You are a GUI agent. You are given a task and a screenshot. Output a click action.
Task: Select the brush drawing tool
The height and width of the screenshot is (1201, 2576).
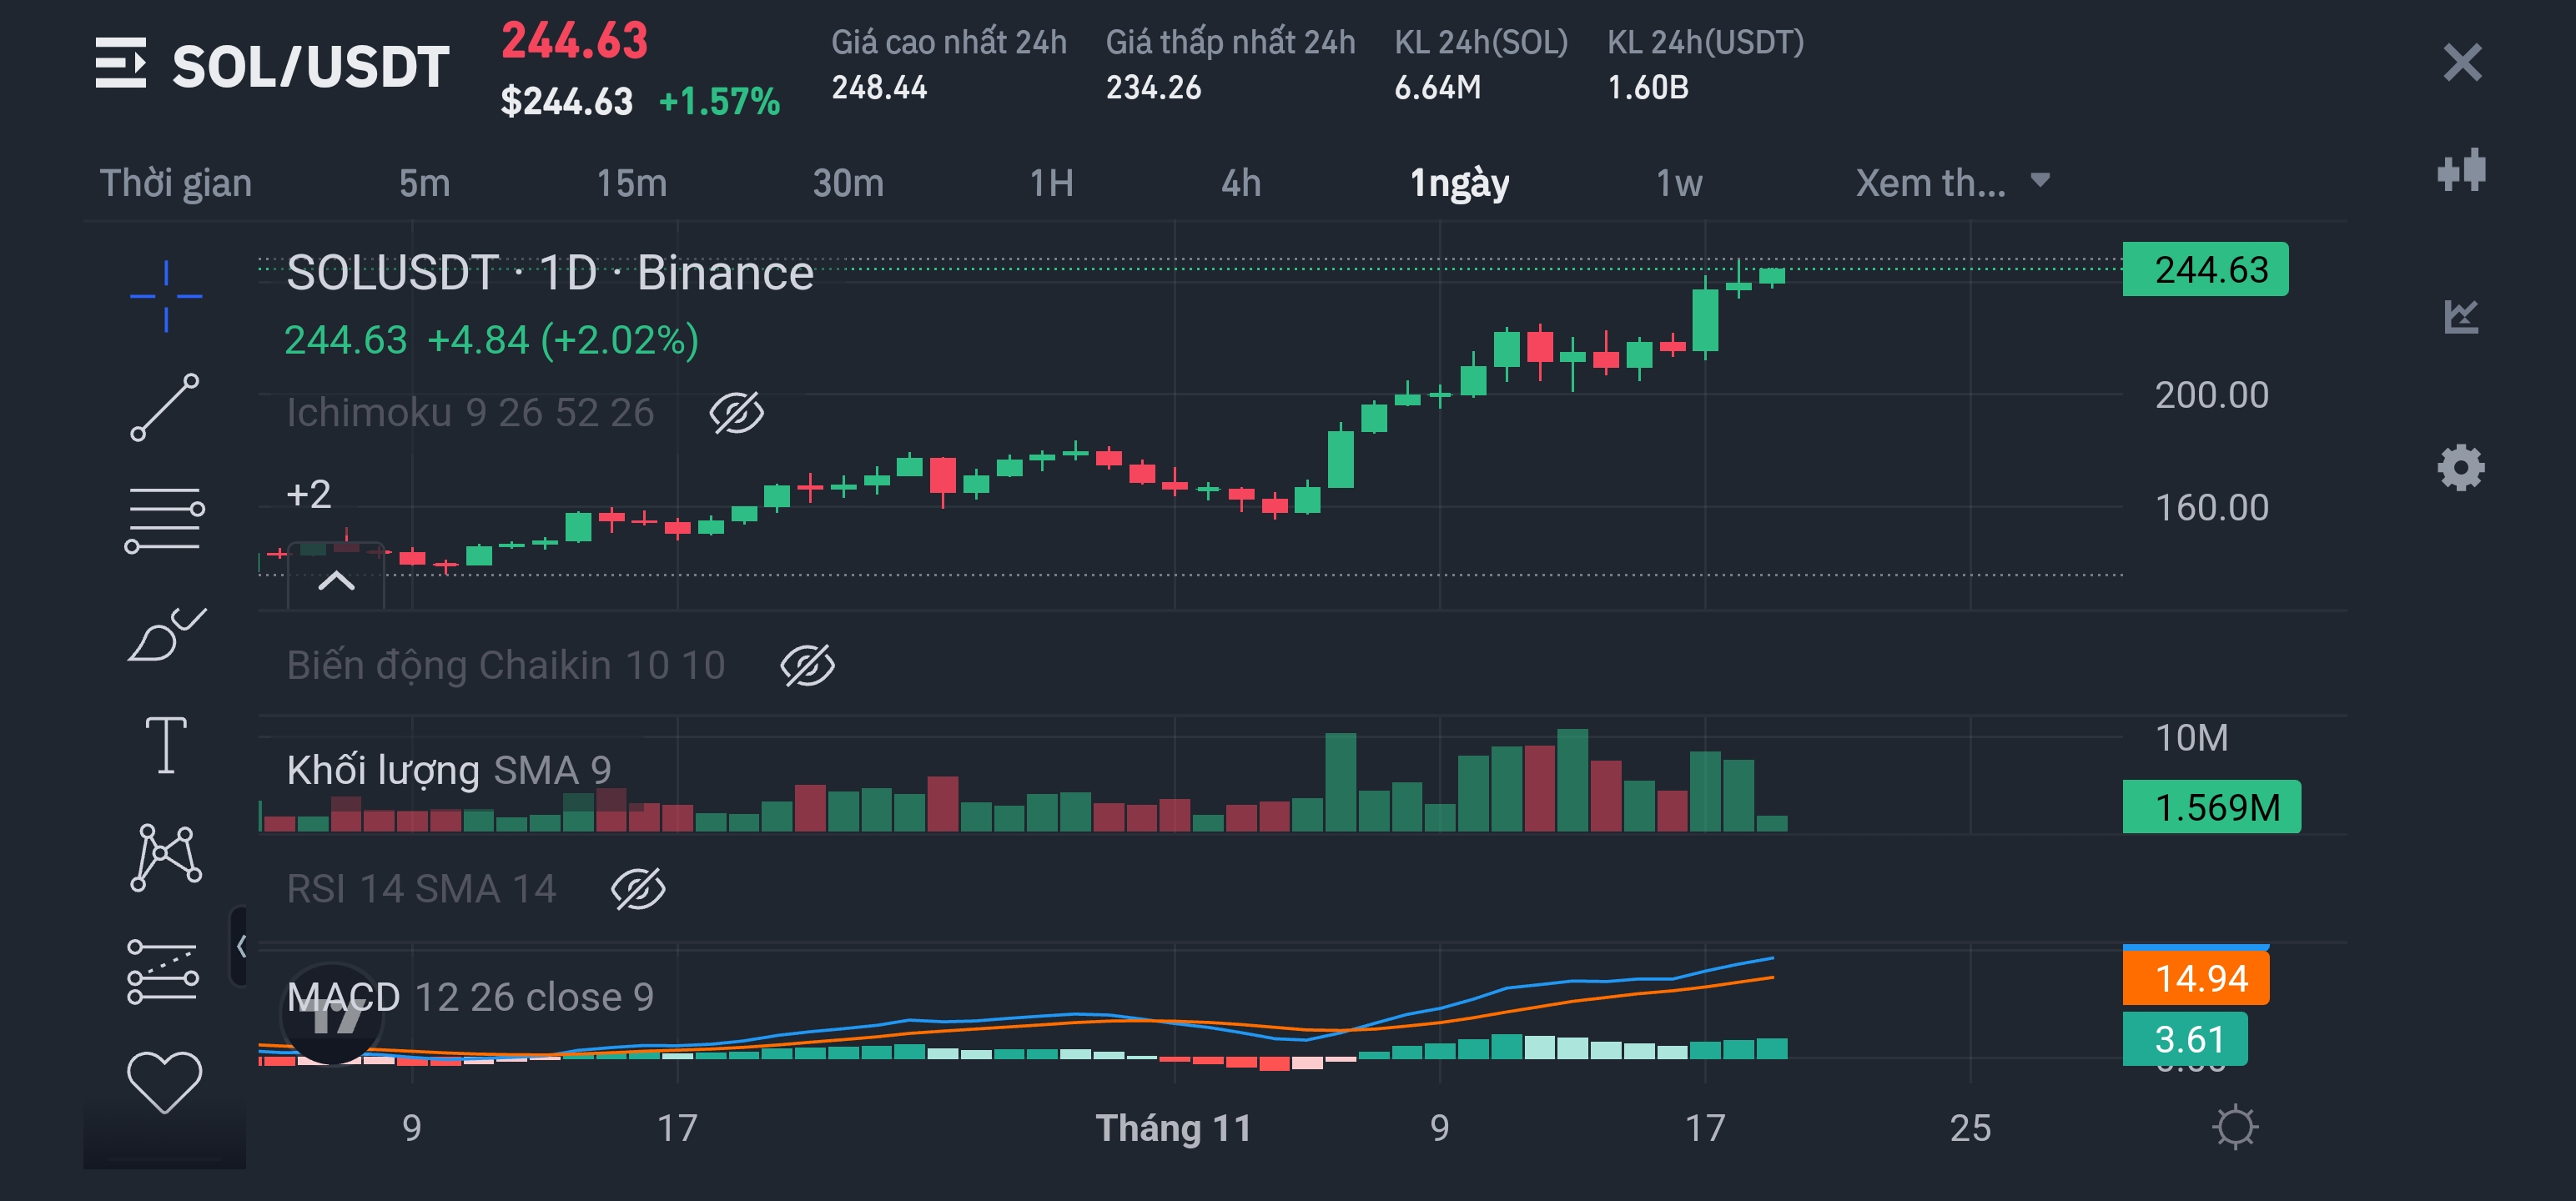pyautogui.click(x=165, y=634)
